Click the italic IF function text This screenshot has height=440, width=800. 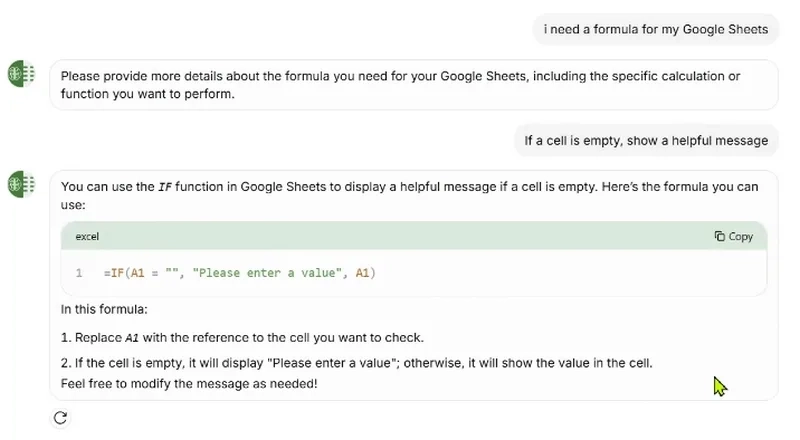[165, 187]
